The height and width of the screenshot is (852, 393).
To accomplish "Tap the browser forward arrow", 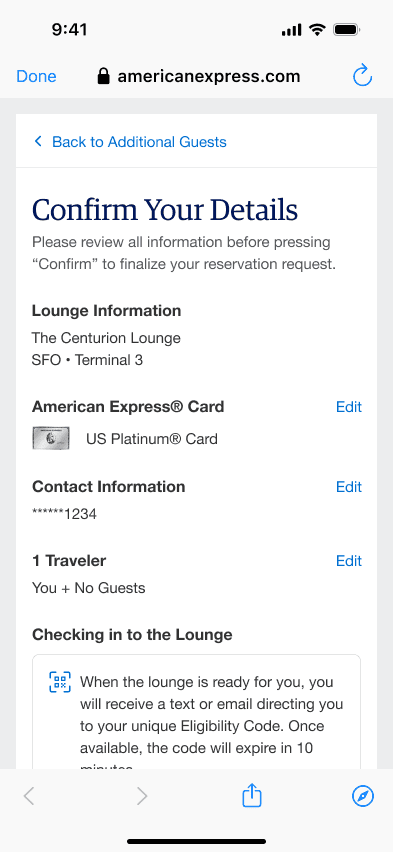I will coord(141,797).
